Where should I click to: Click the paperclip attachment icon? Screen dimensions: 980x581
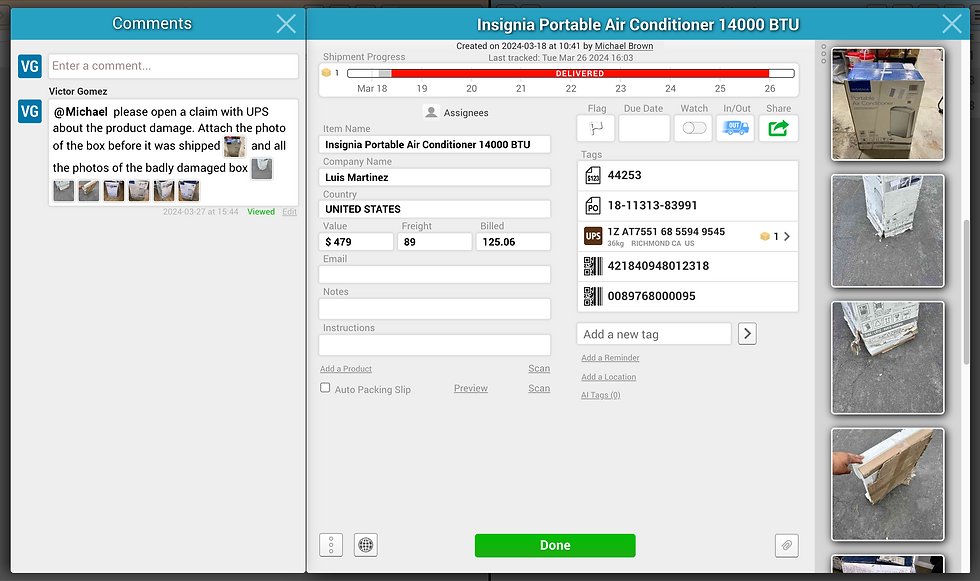click(786, 545)
